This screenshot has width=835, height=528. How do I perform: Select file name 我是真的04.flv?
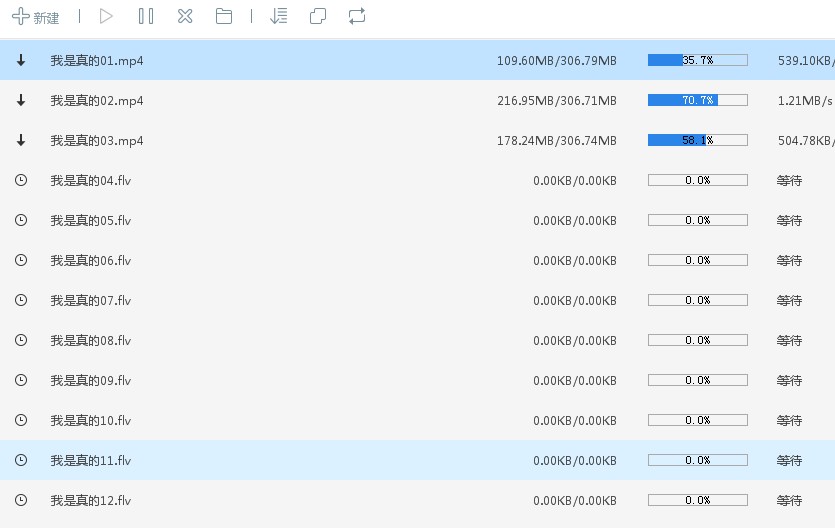coord(91,180)
